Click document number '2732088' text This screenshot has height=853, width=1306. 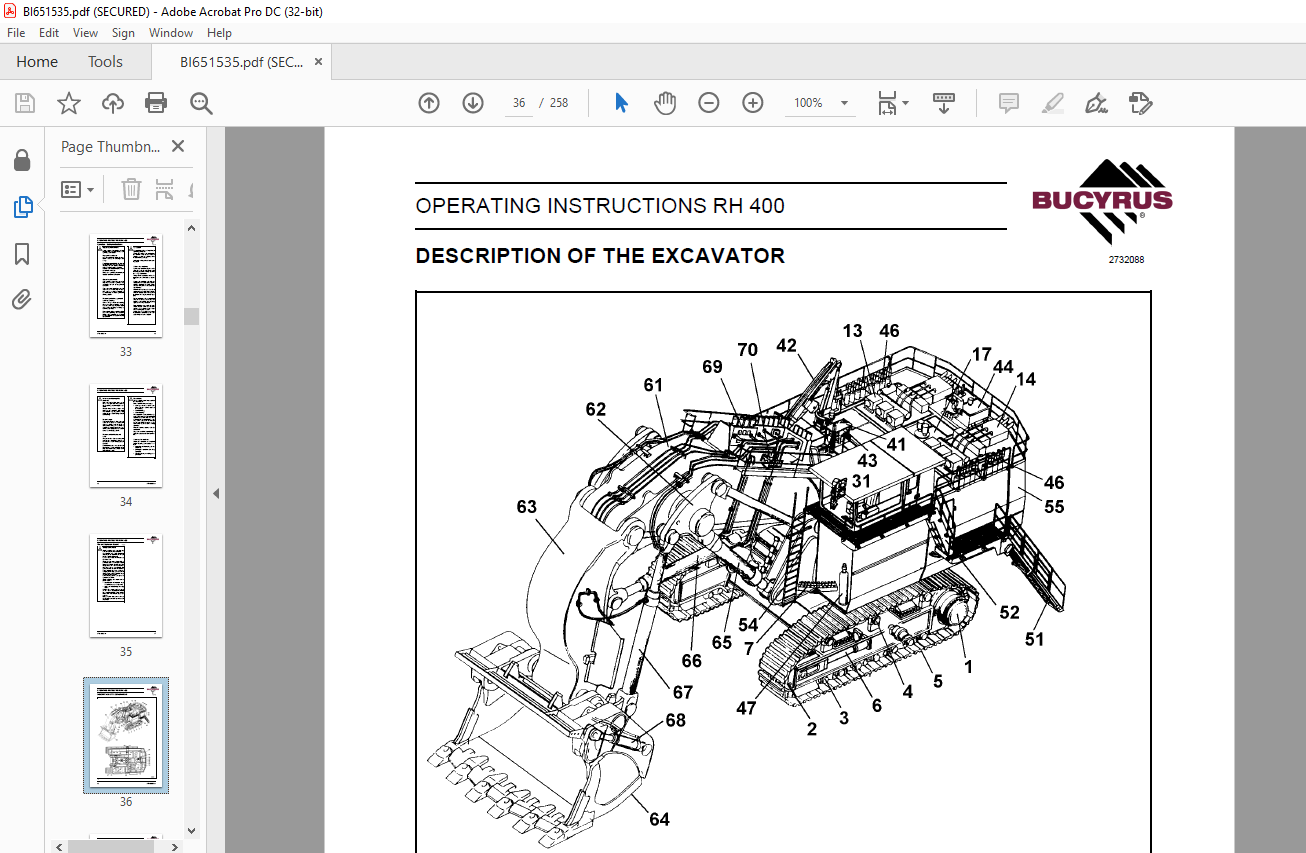tap(1126, 260)
